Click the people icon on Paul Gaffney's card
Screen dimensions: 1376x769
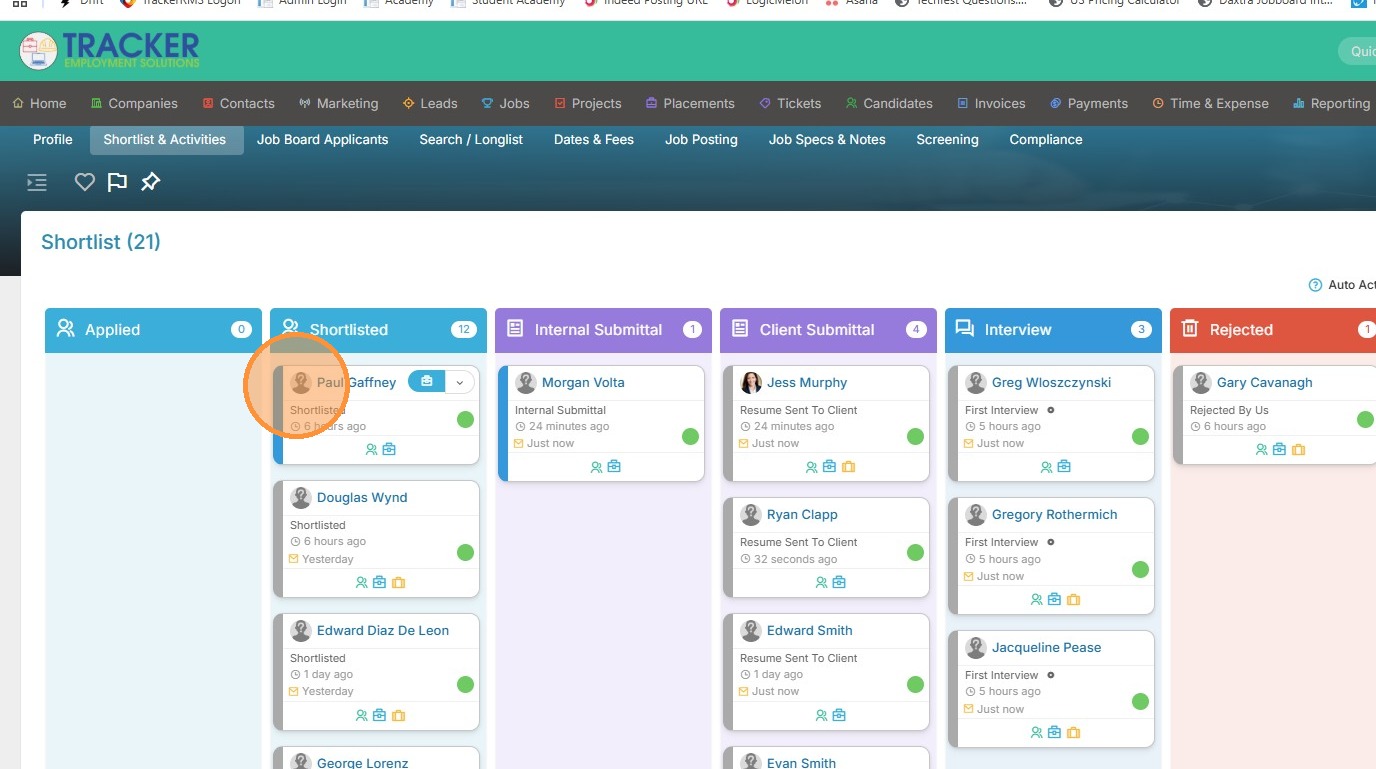(372, 450)
